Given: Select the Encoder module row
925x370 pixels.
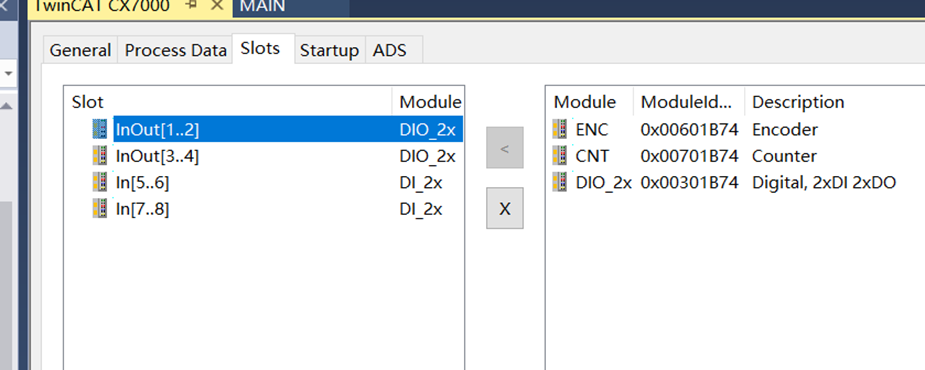Looking at the screenshot, I should 735,129.
